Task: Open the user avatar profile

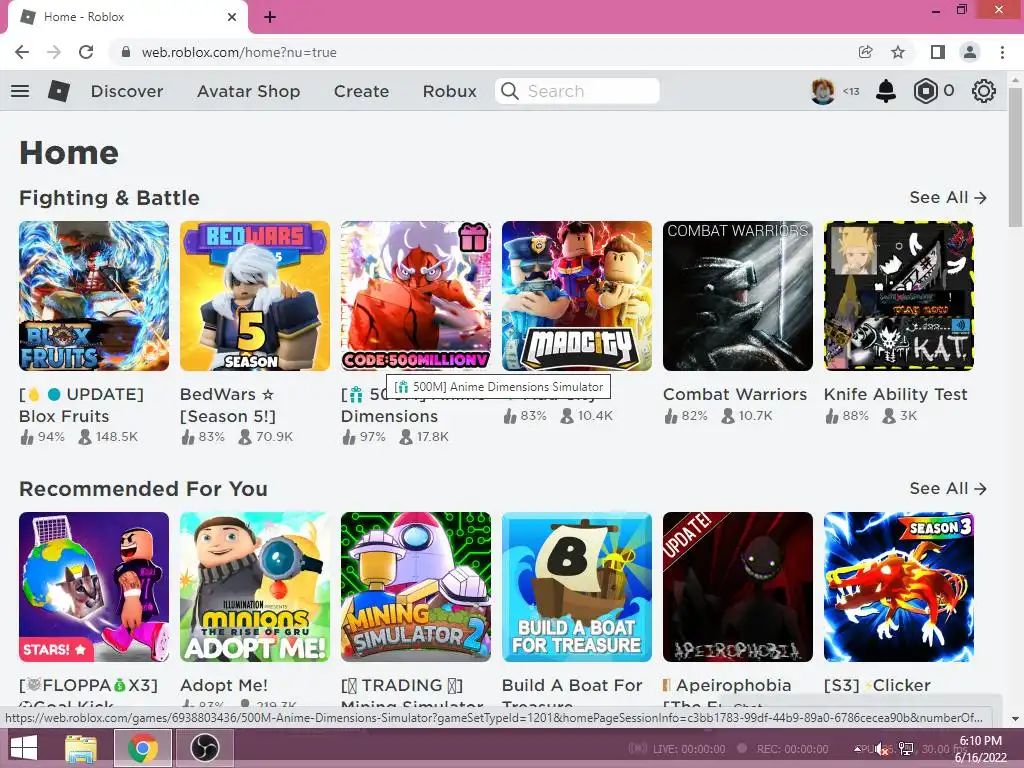Action: pyautogui.click(x=823, y=91)
